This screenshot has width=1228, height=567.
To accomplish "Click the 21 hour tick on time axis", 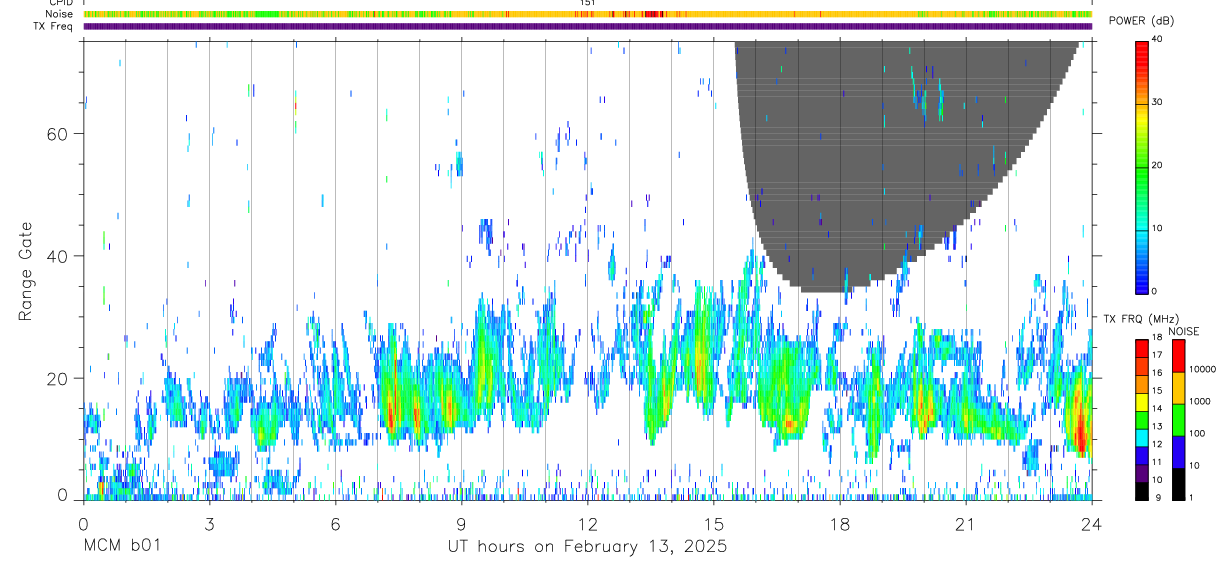I will [x=965, y=523].
